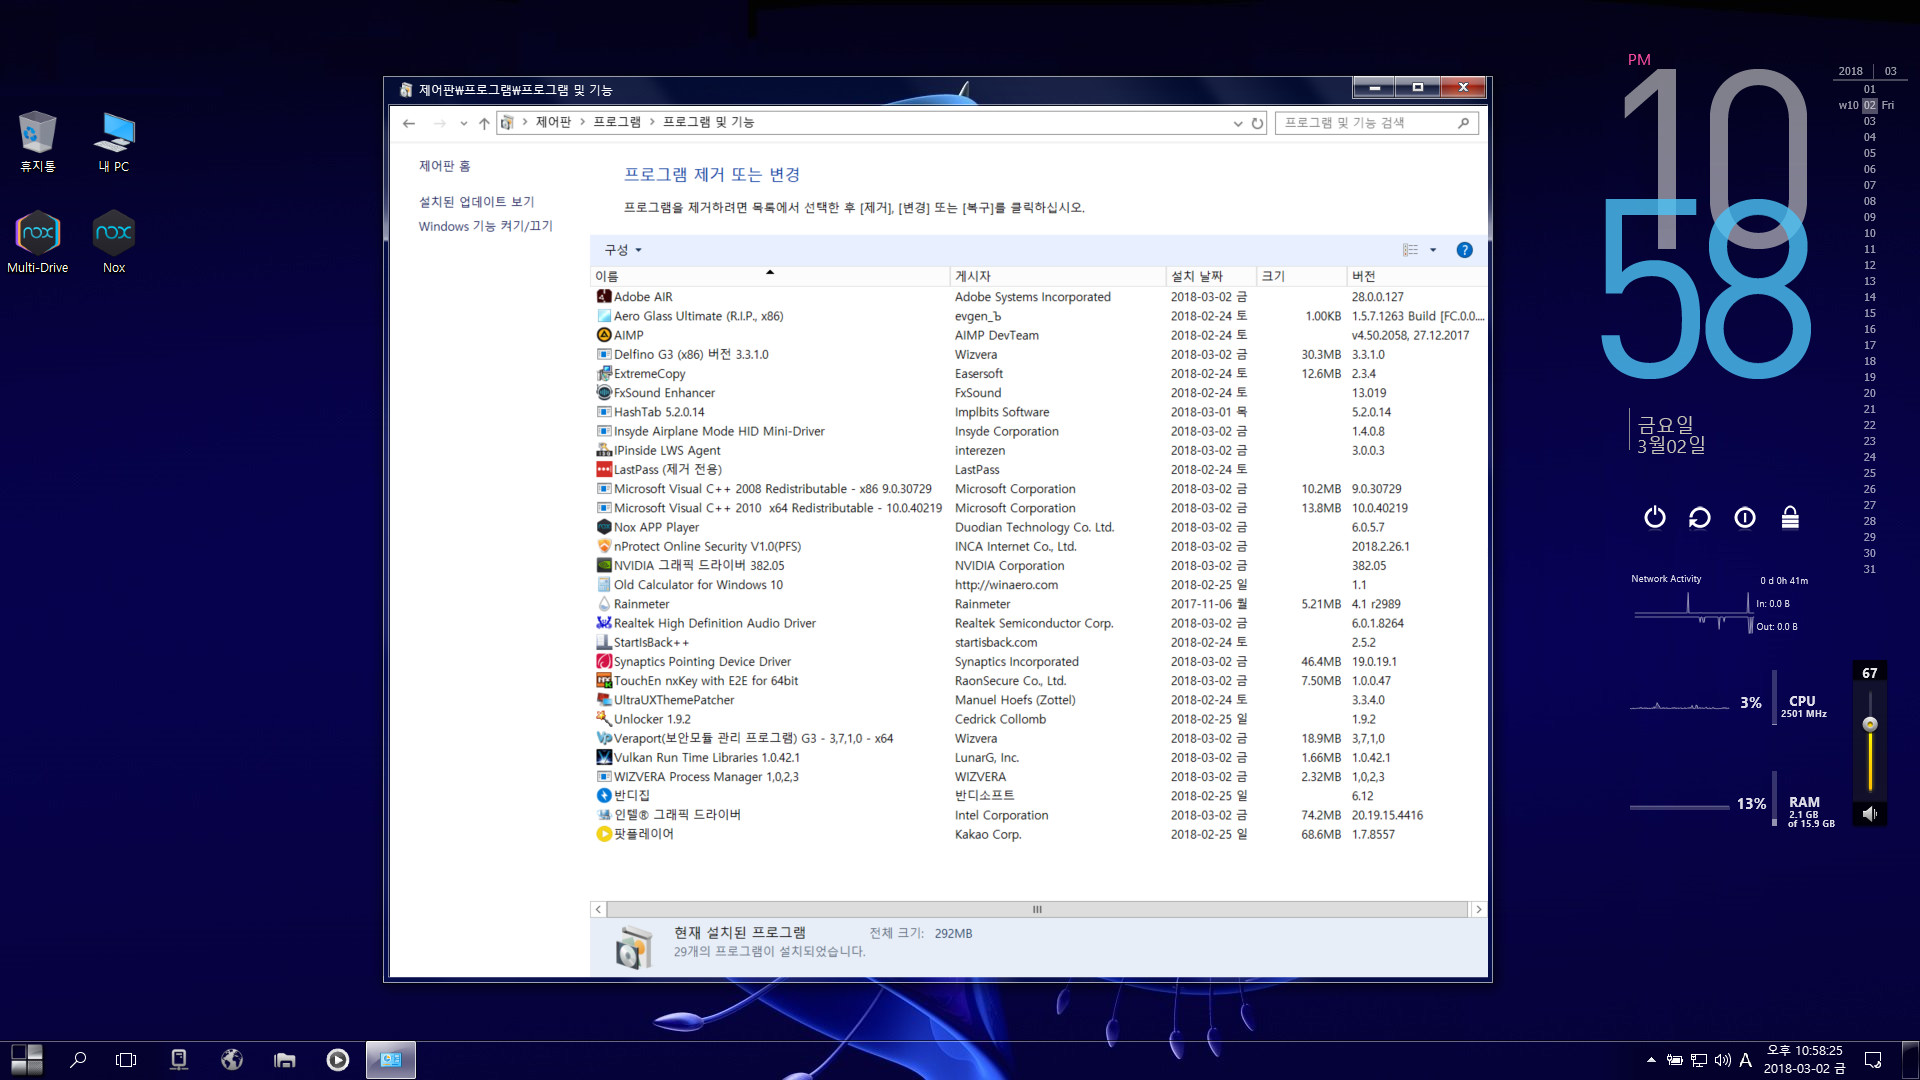Viewport: 1920px width, 1080px height.
Task: Click the Rainmeter power button icon
Action: (x=1655, y=517)
